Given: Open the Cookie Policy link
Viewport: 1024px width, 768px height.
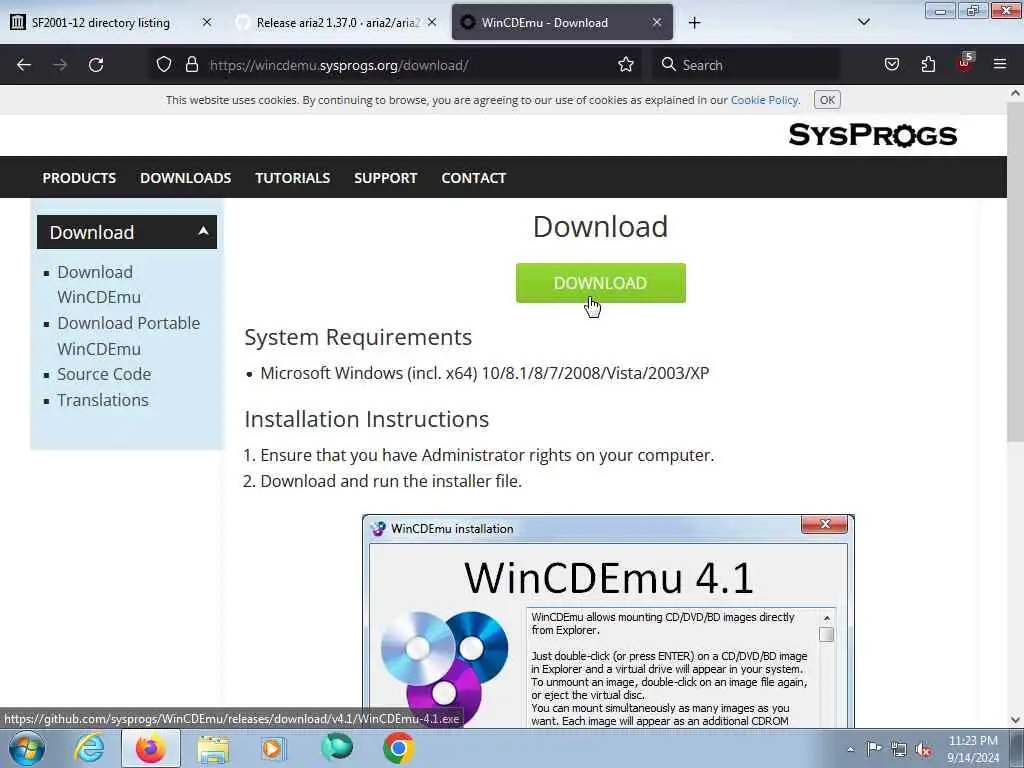Looking at the screenshot, I should (764, 100).
